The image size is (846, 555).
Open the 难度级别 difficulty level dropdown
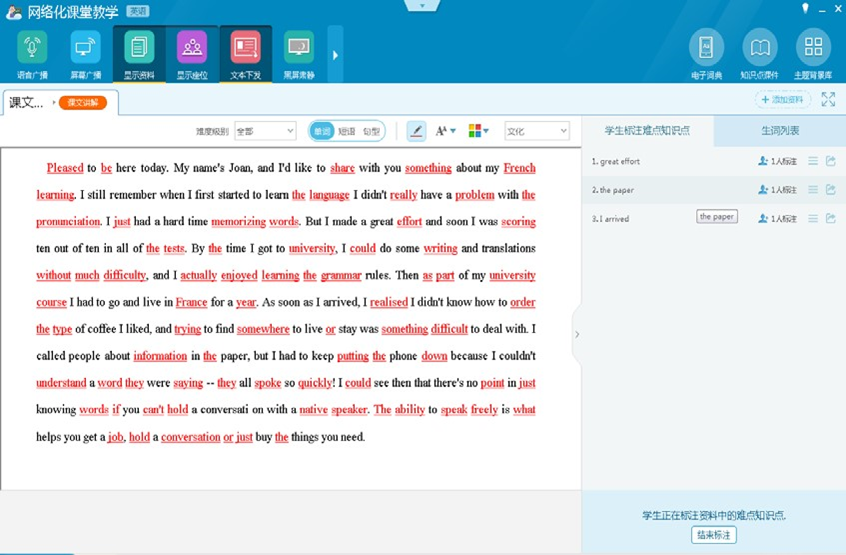pyautogui.click(x=265, y=131)
